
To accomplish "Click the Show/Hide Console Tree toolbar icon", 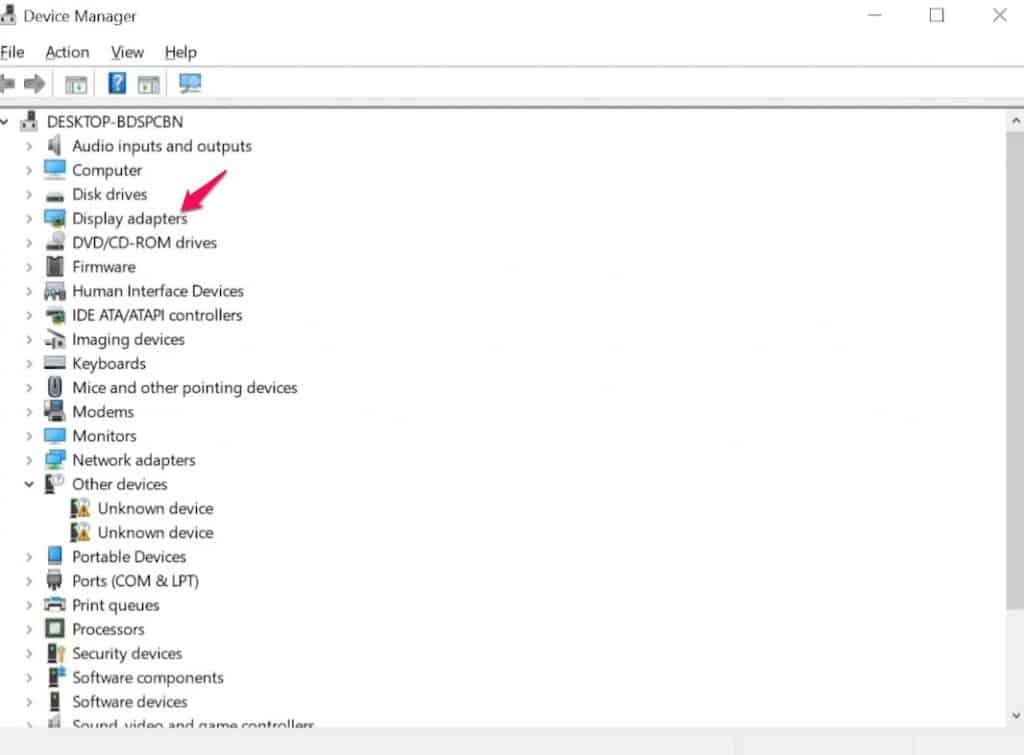I will tap(75, 83).
